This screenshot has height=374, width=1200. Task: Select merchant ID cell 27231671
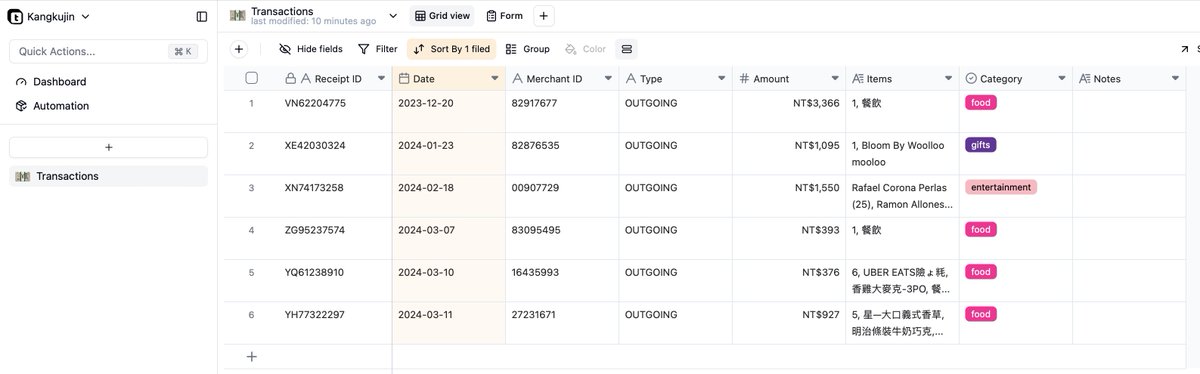[x=562, y=322]
